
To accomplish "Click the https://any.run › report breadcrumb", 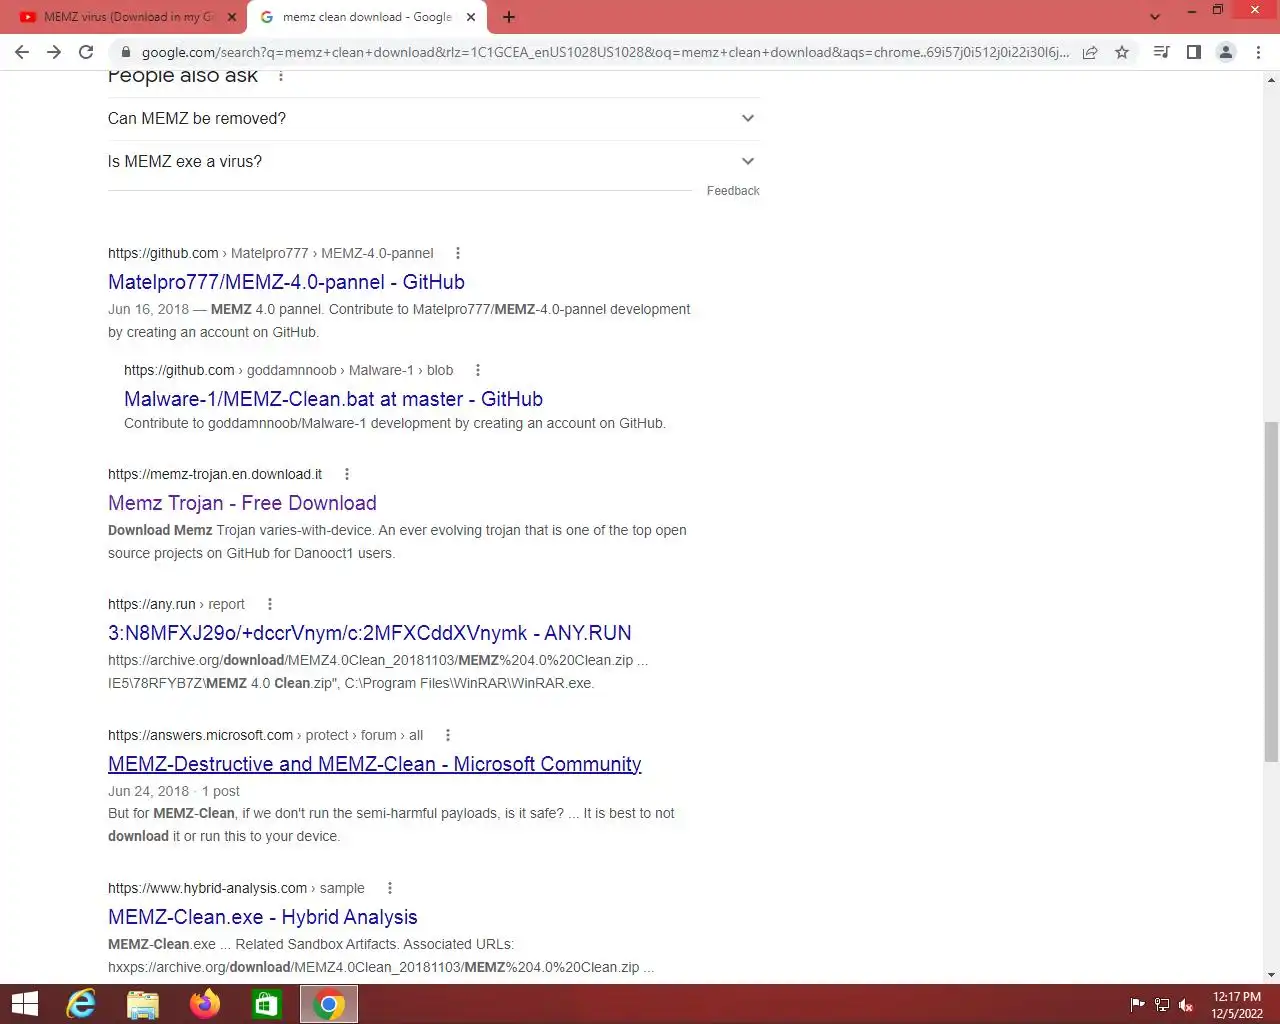I will [x=176, y=604].
